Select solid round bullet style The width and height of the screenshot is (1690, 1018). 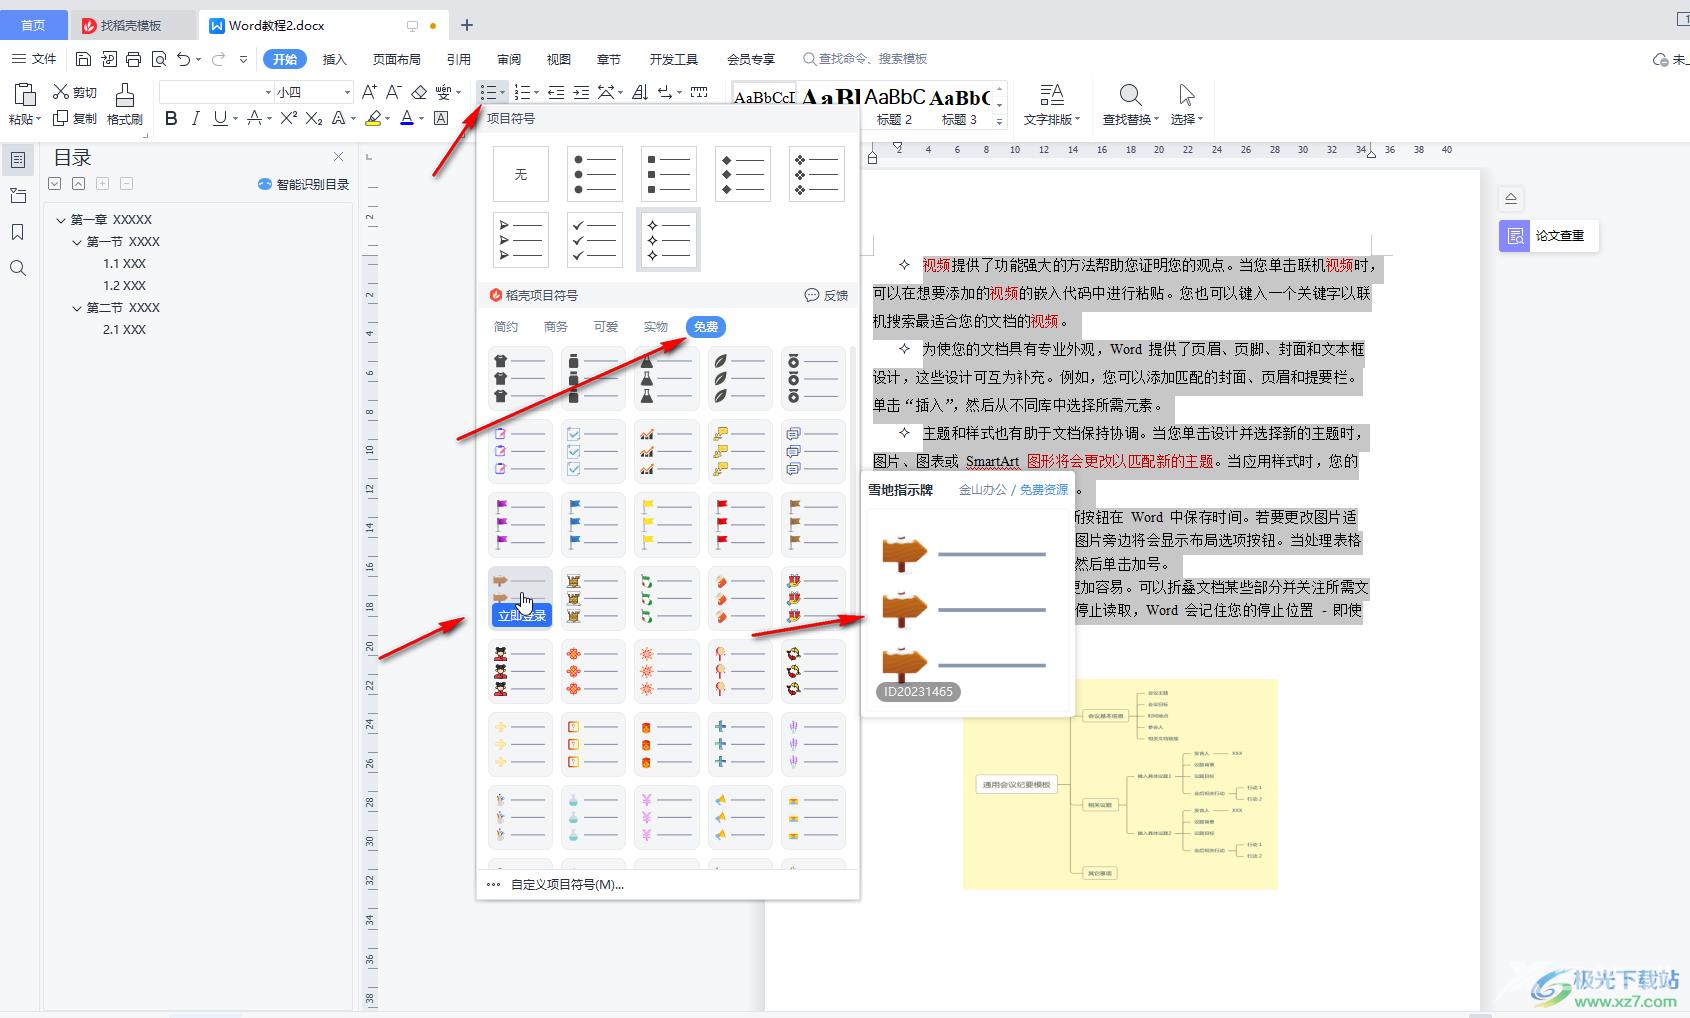coord(595,174)
